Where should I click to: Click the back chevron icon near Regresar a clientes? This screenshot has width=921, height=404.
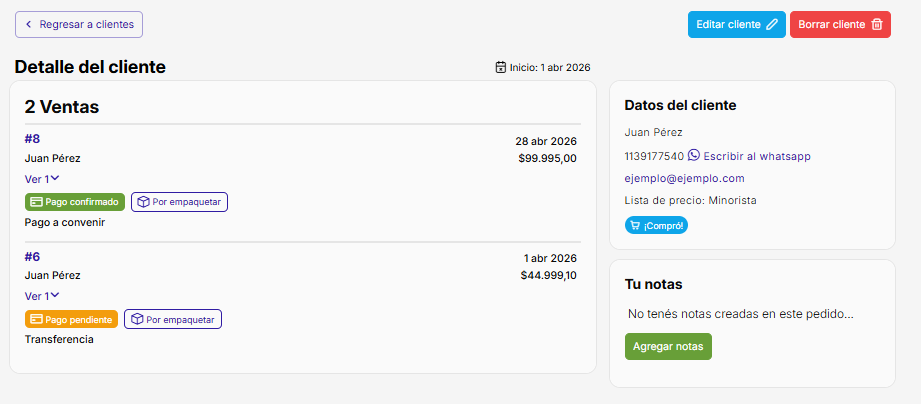coord(28,25)
